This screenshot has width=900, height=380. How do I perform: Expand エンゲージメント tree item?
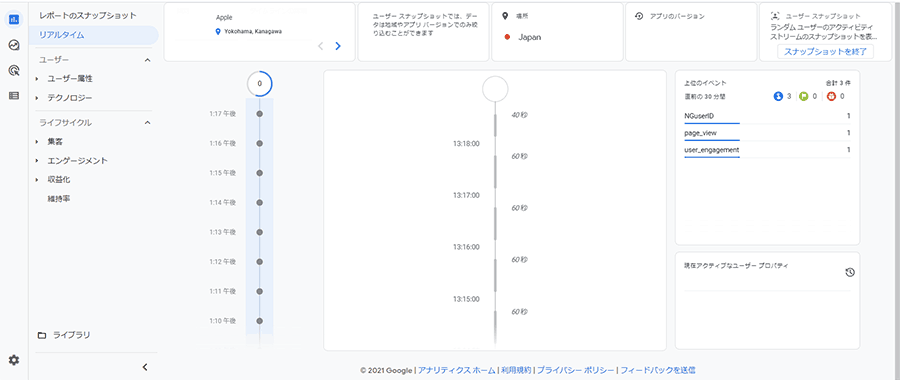[x=37, y=161]
